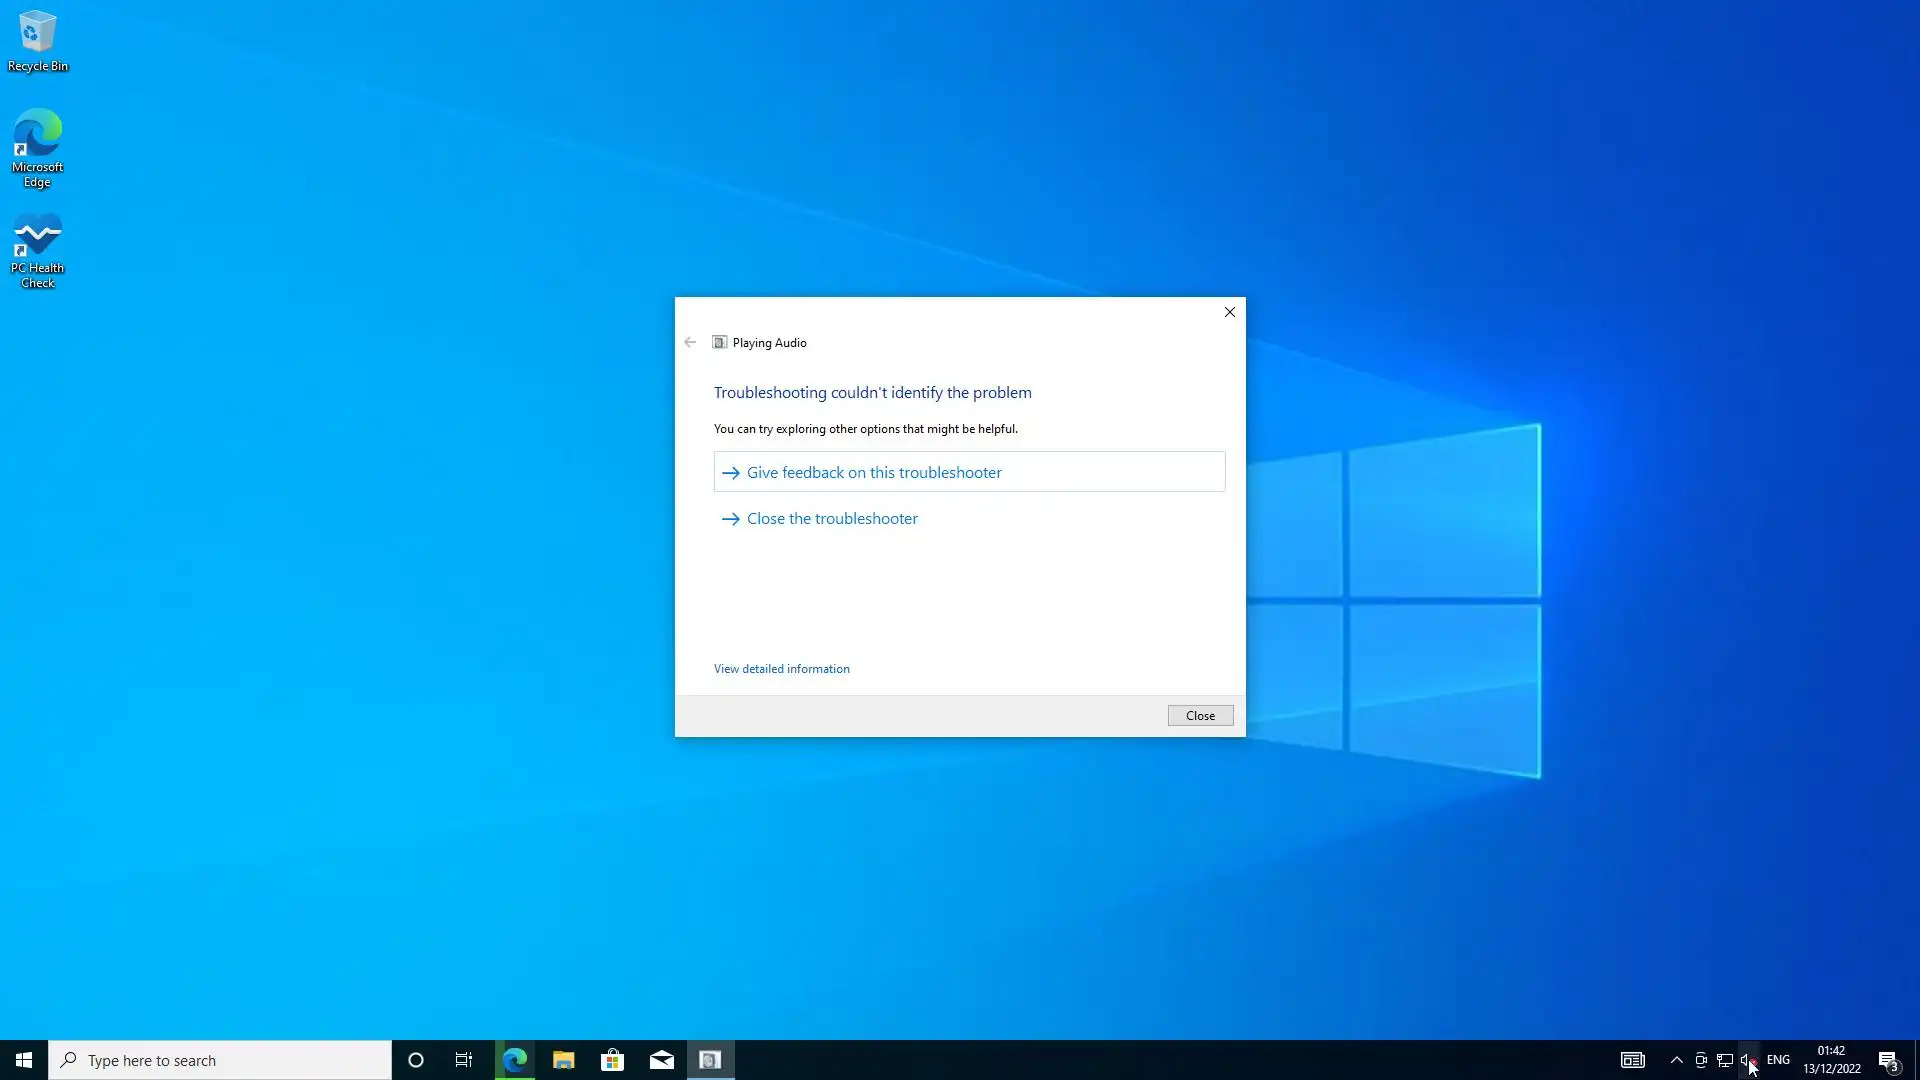
Task: Open the notification Action Center
Action: (1888, 1060)
